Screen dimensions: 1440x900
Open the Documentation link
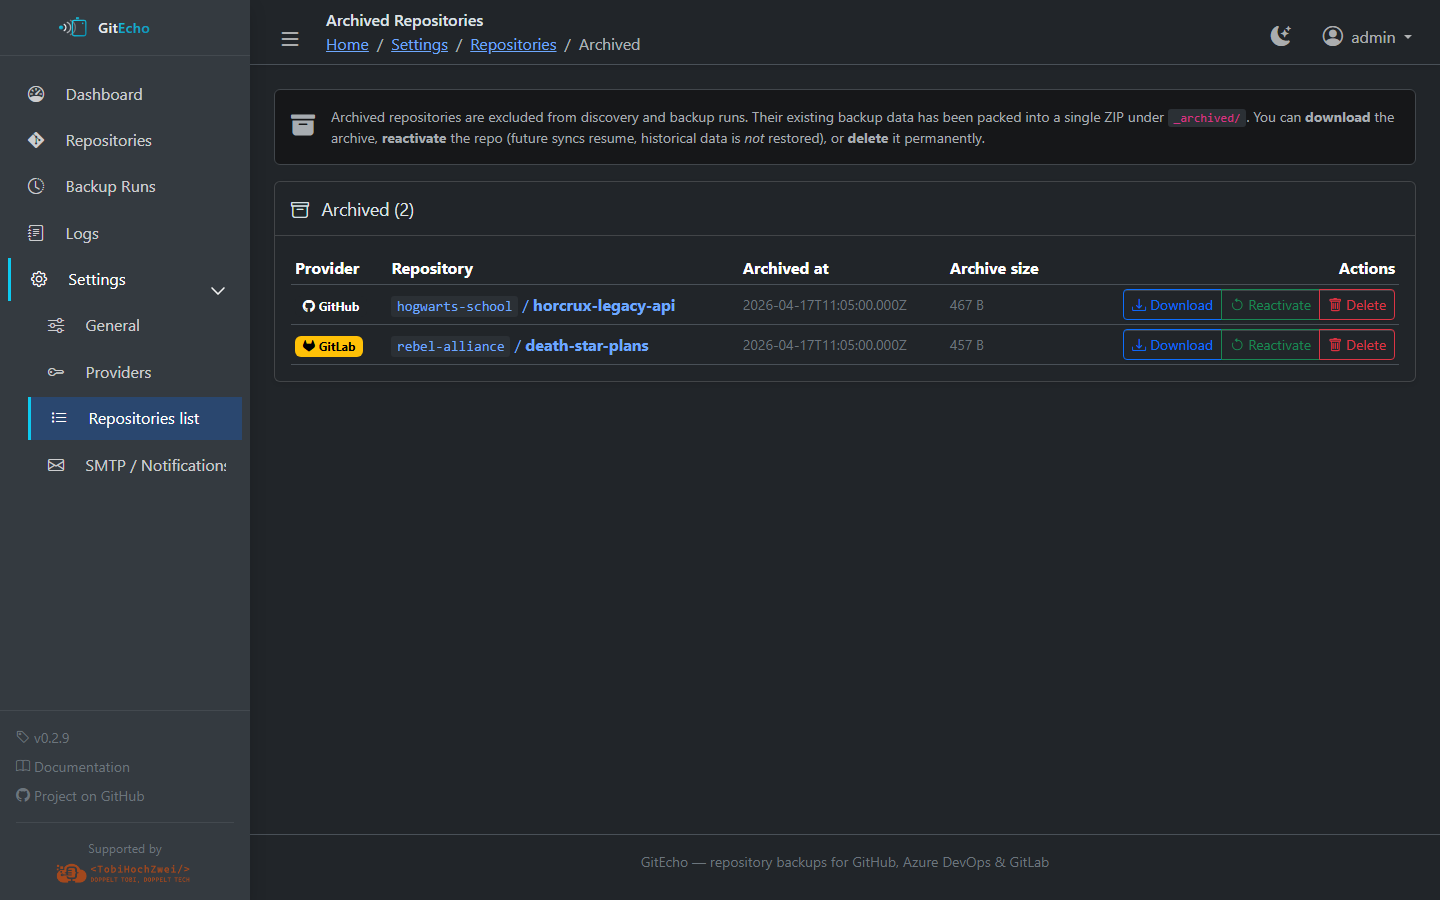pos(81,767)
